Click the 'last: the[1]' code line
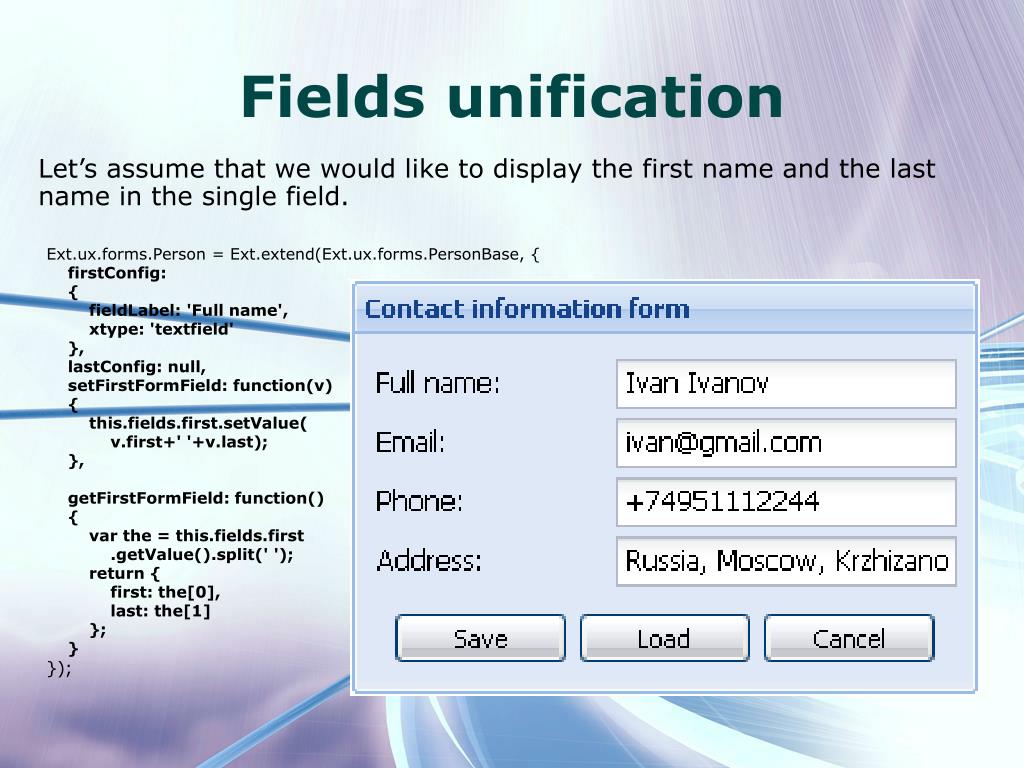The height and width of the screenshot is (768, 1024). pos(160,611)
